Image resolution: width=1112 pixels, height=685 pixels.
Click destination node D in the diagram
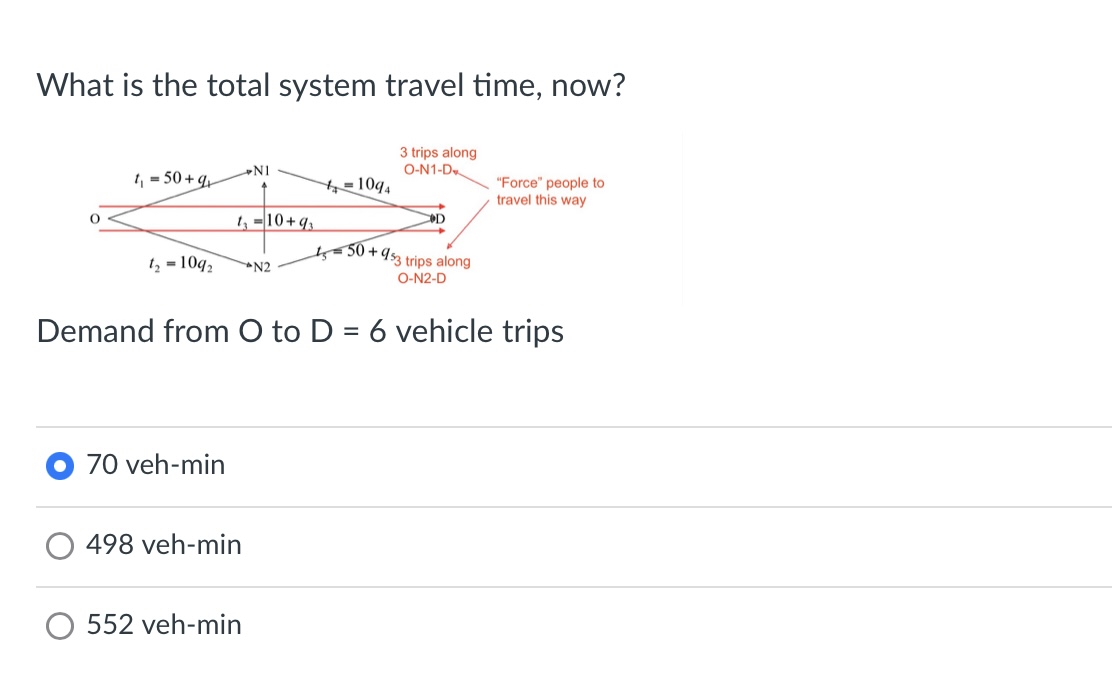436,217
